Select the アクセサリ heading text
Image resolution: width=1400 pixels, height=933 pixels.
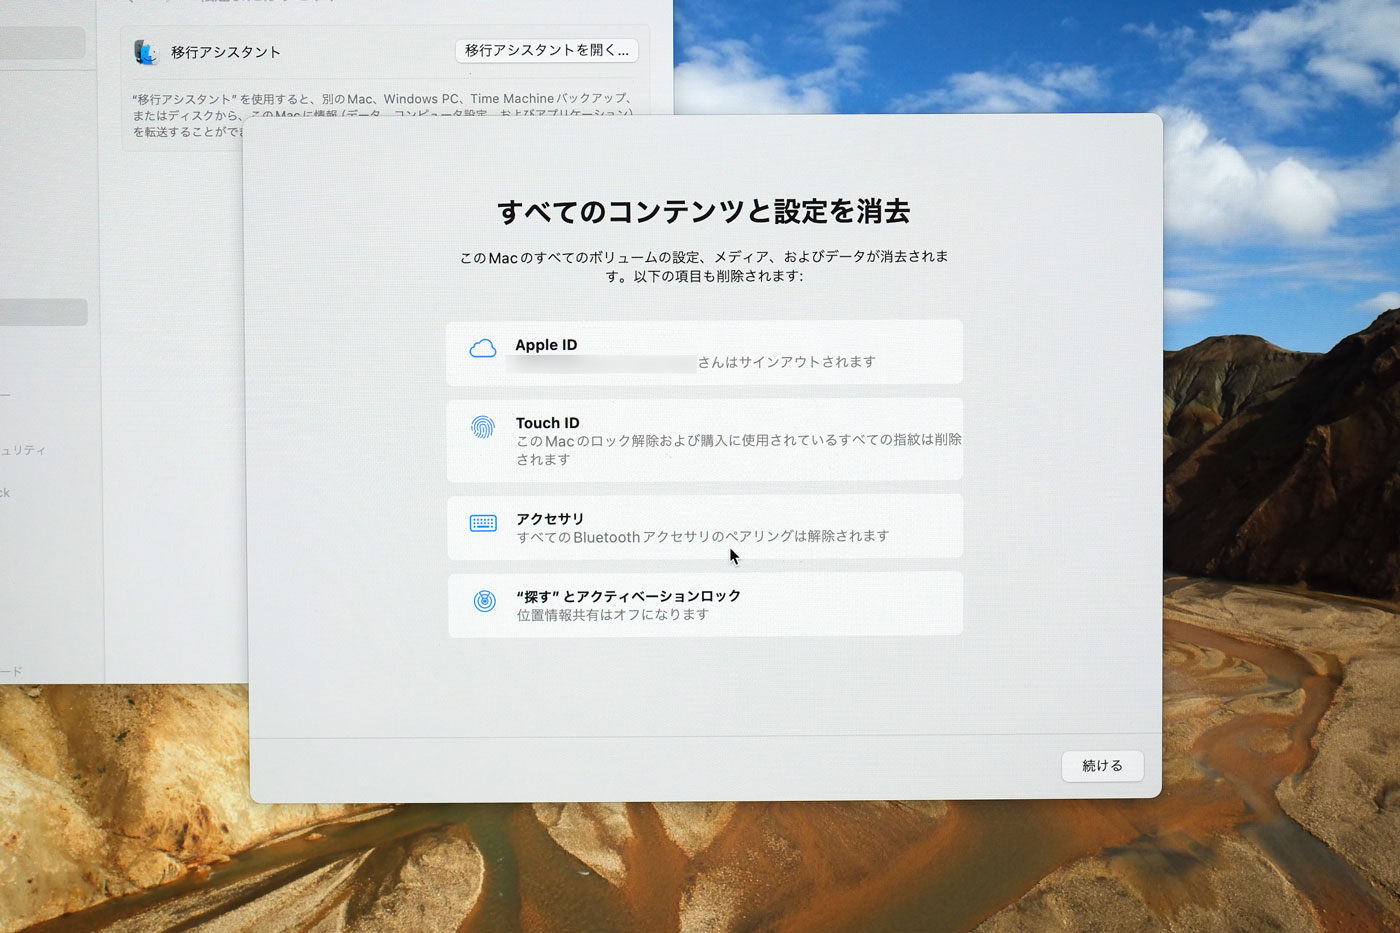coord(550,519)
